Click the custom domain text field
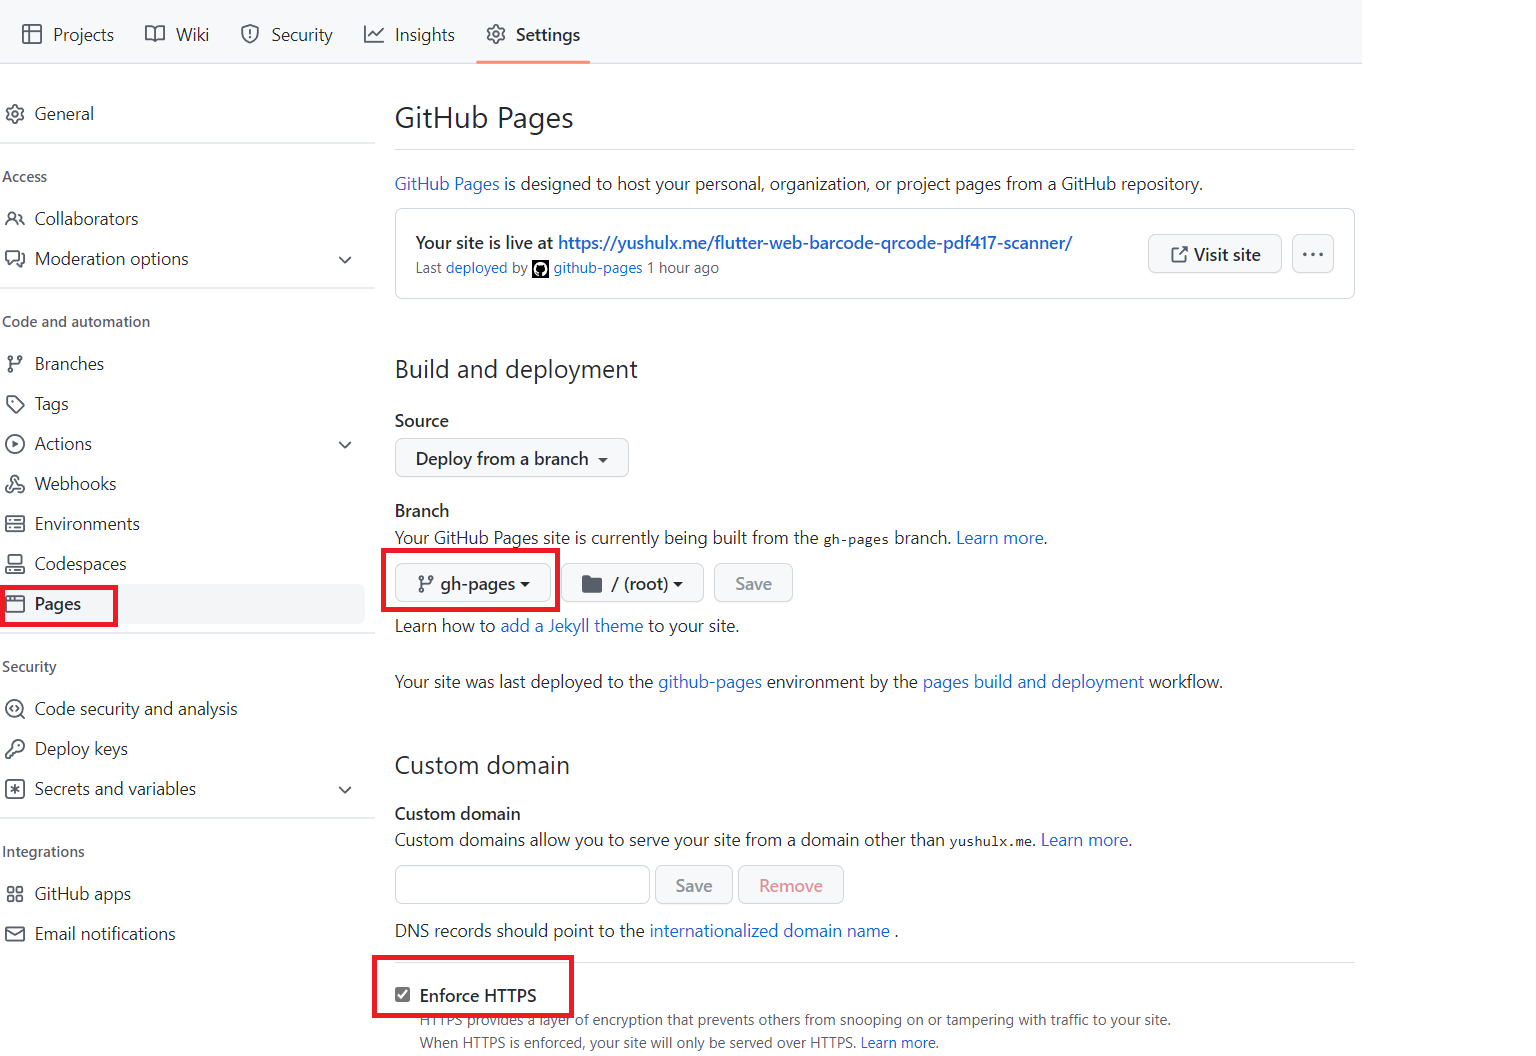This screenshot has height=1056, width=1536. [x=522, y=885]
